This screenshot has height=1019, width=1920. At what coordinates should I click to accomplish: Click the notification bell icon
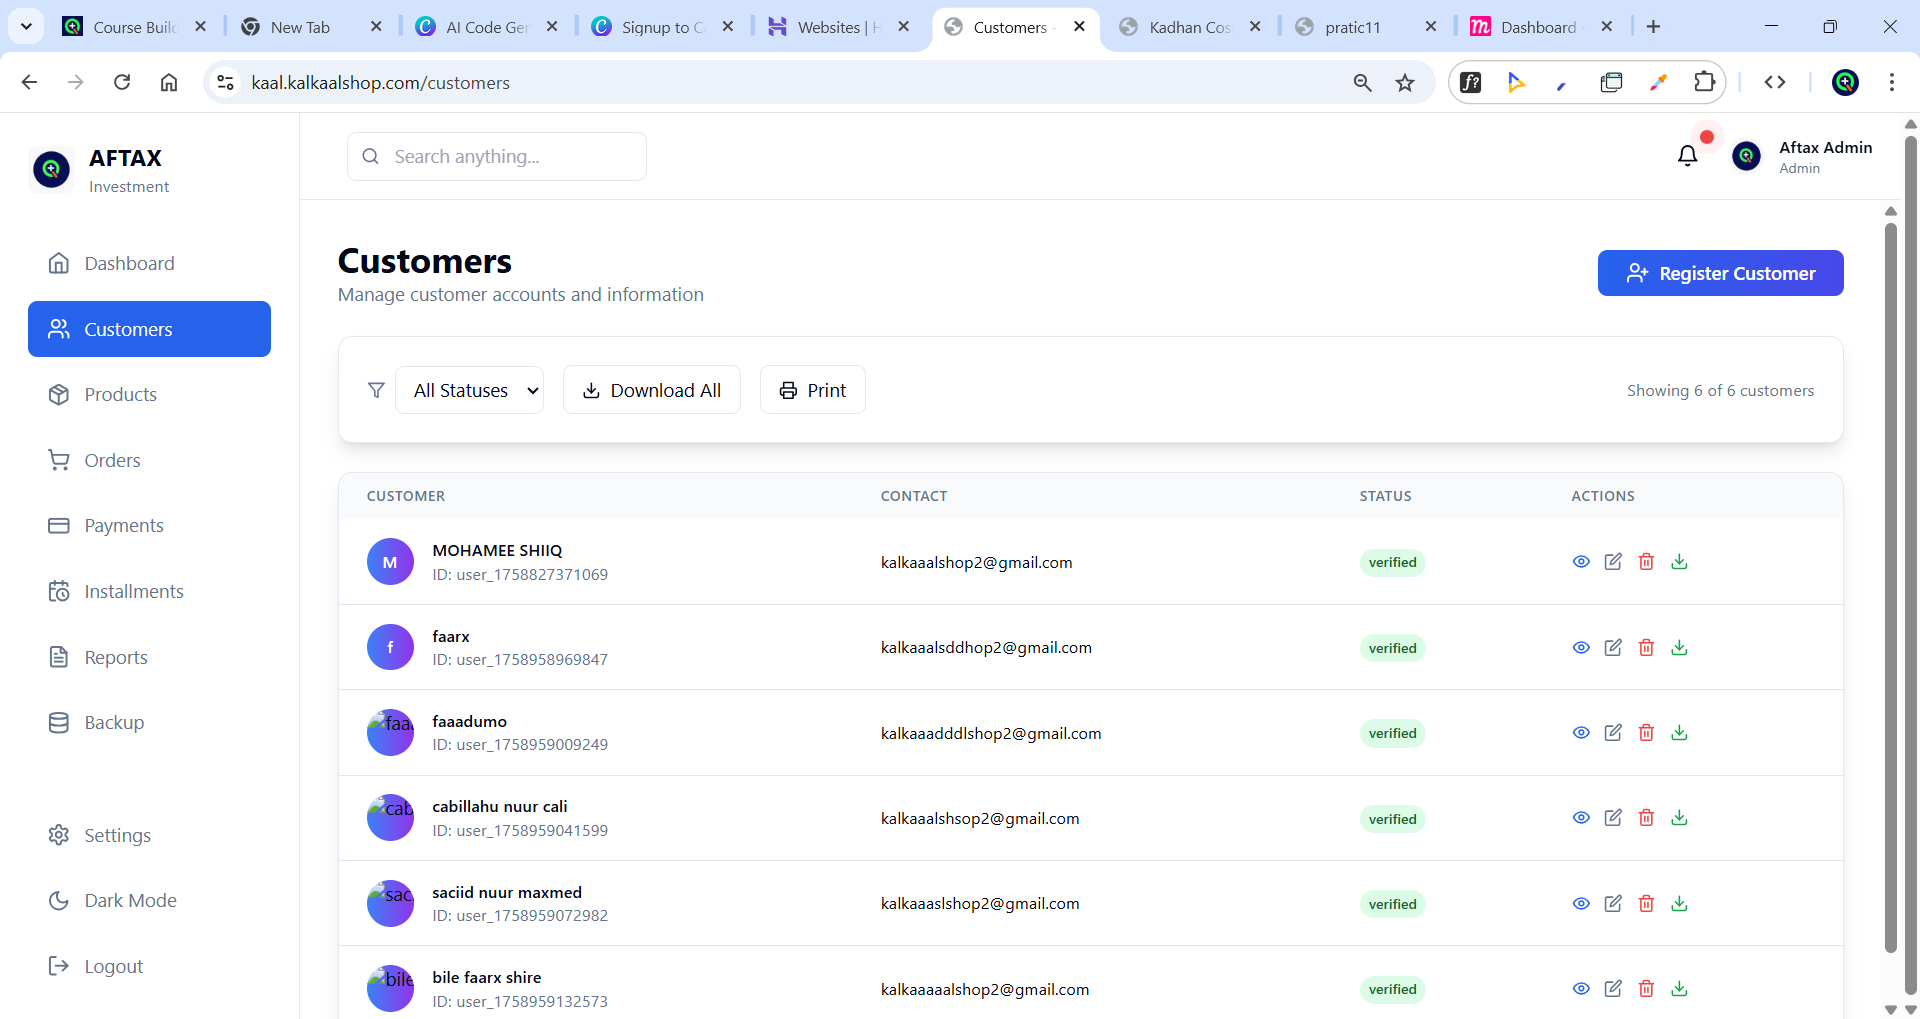pos(1687,156)
